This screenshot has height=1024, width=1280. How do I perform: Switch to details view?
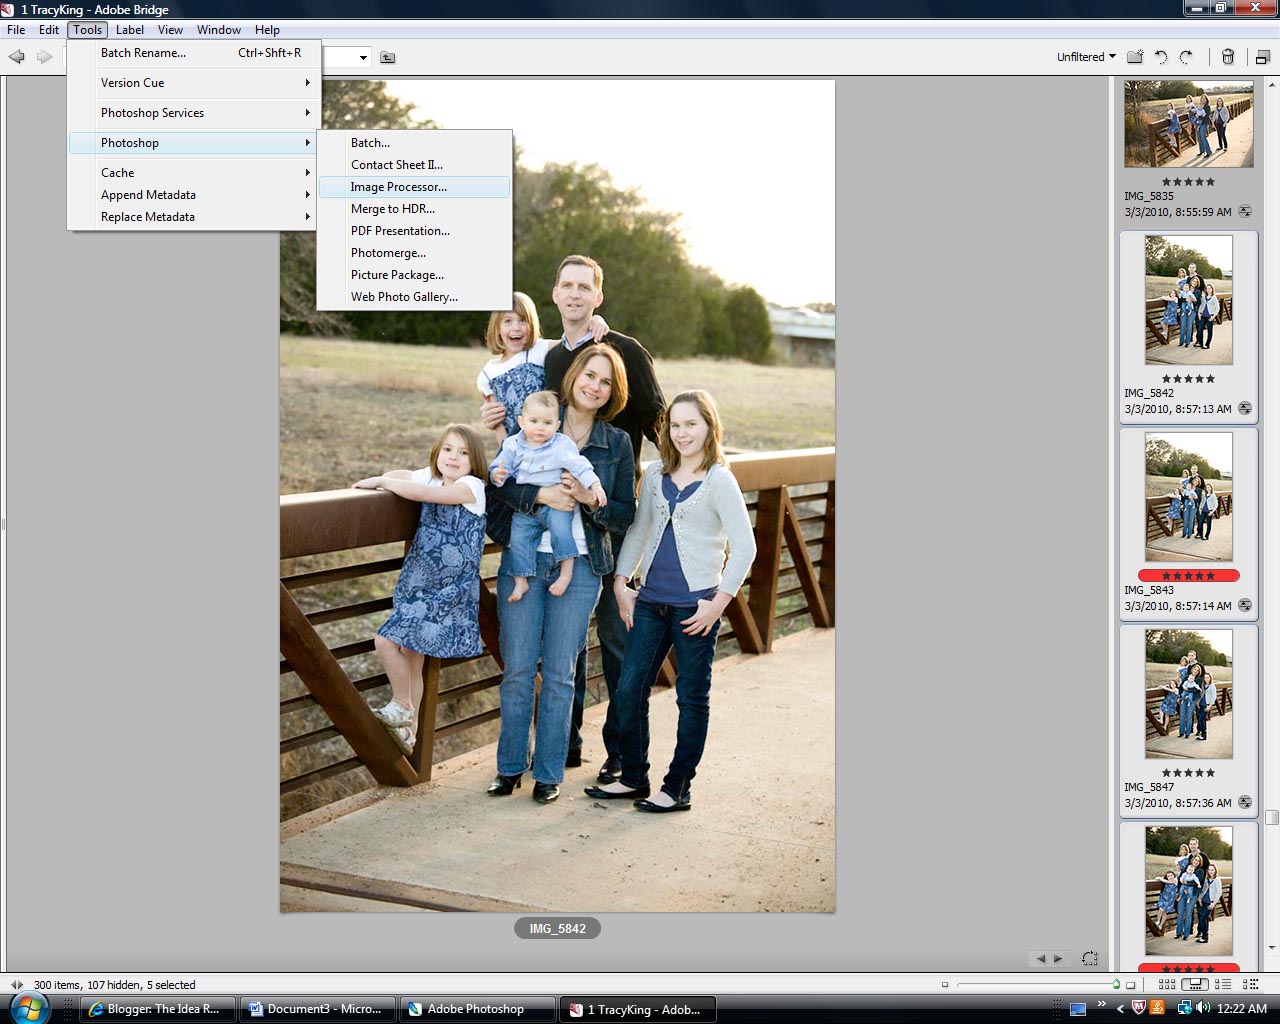pos(1223,985)
